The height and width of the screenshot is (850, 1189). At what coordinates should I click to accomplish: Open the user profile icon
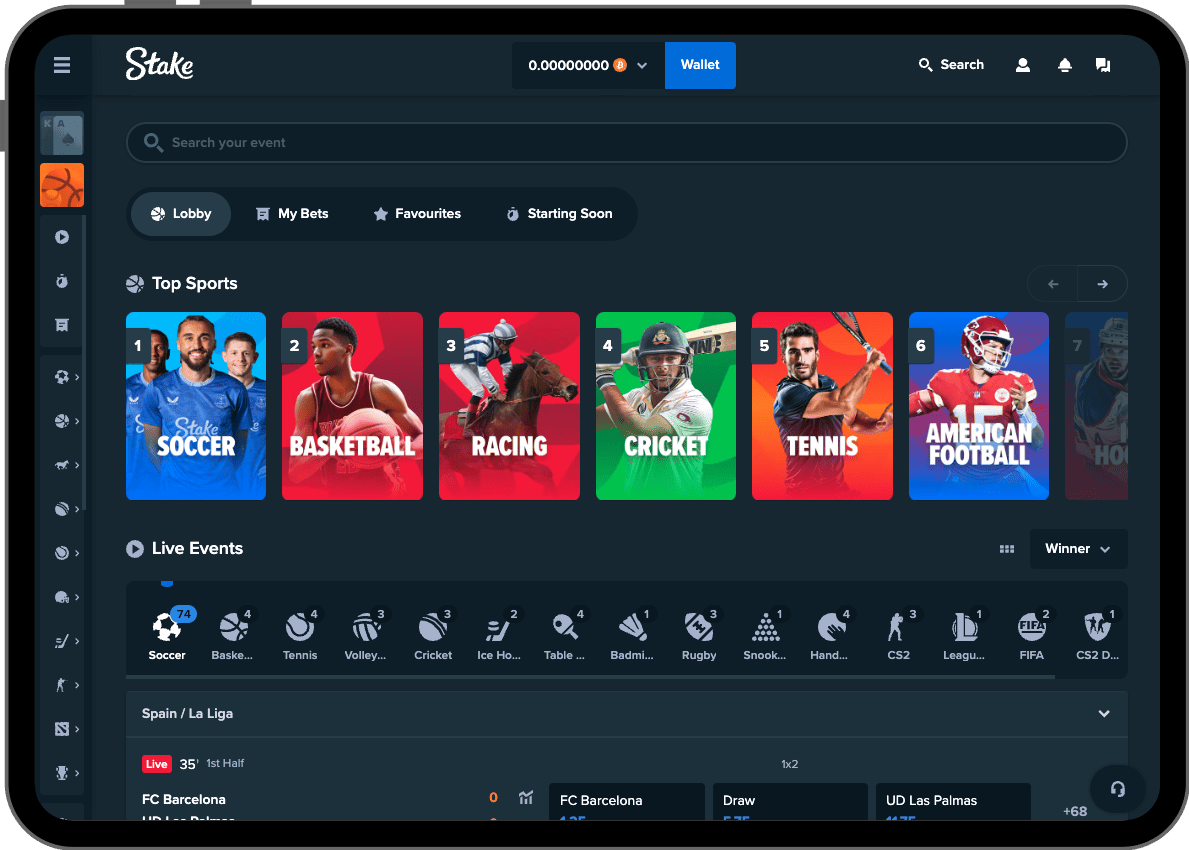(x=1022, y=65)
